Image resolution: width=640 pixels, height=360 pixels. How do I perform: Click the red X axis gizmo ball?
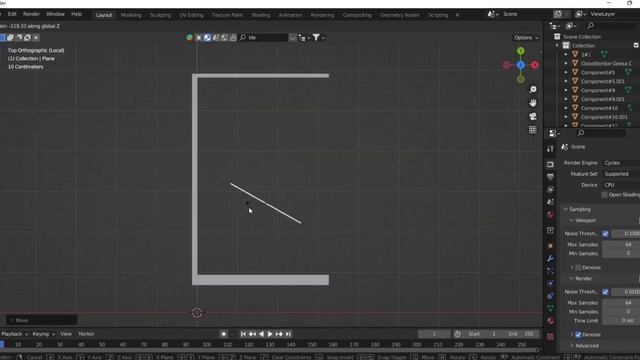pos(534,65)
